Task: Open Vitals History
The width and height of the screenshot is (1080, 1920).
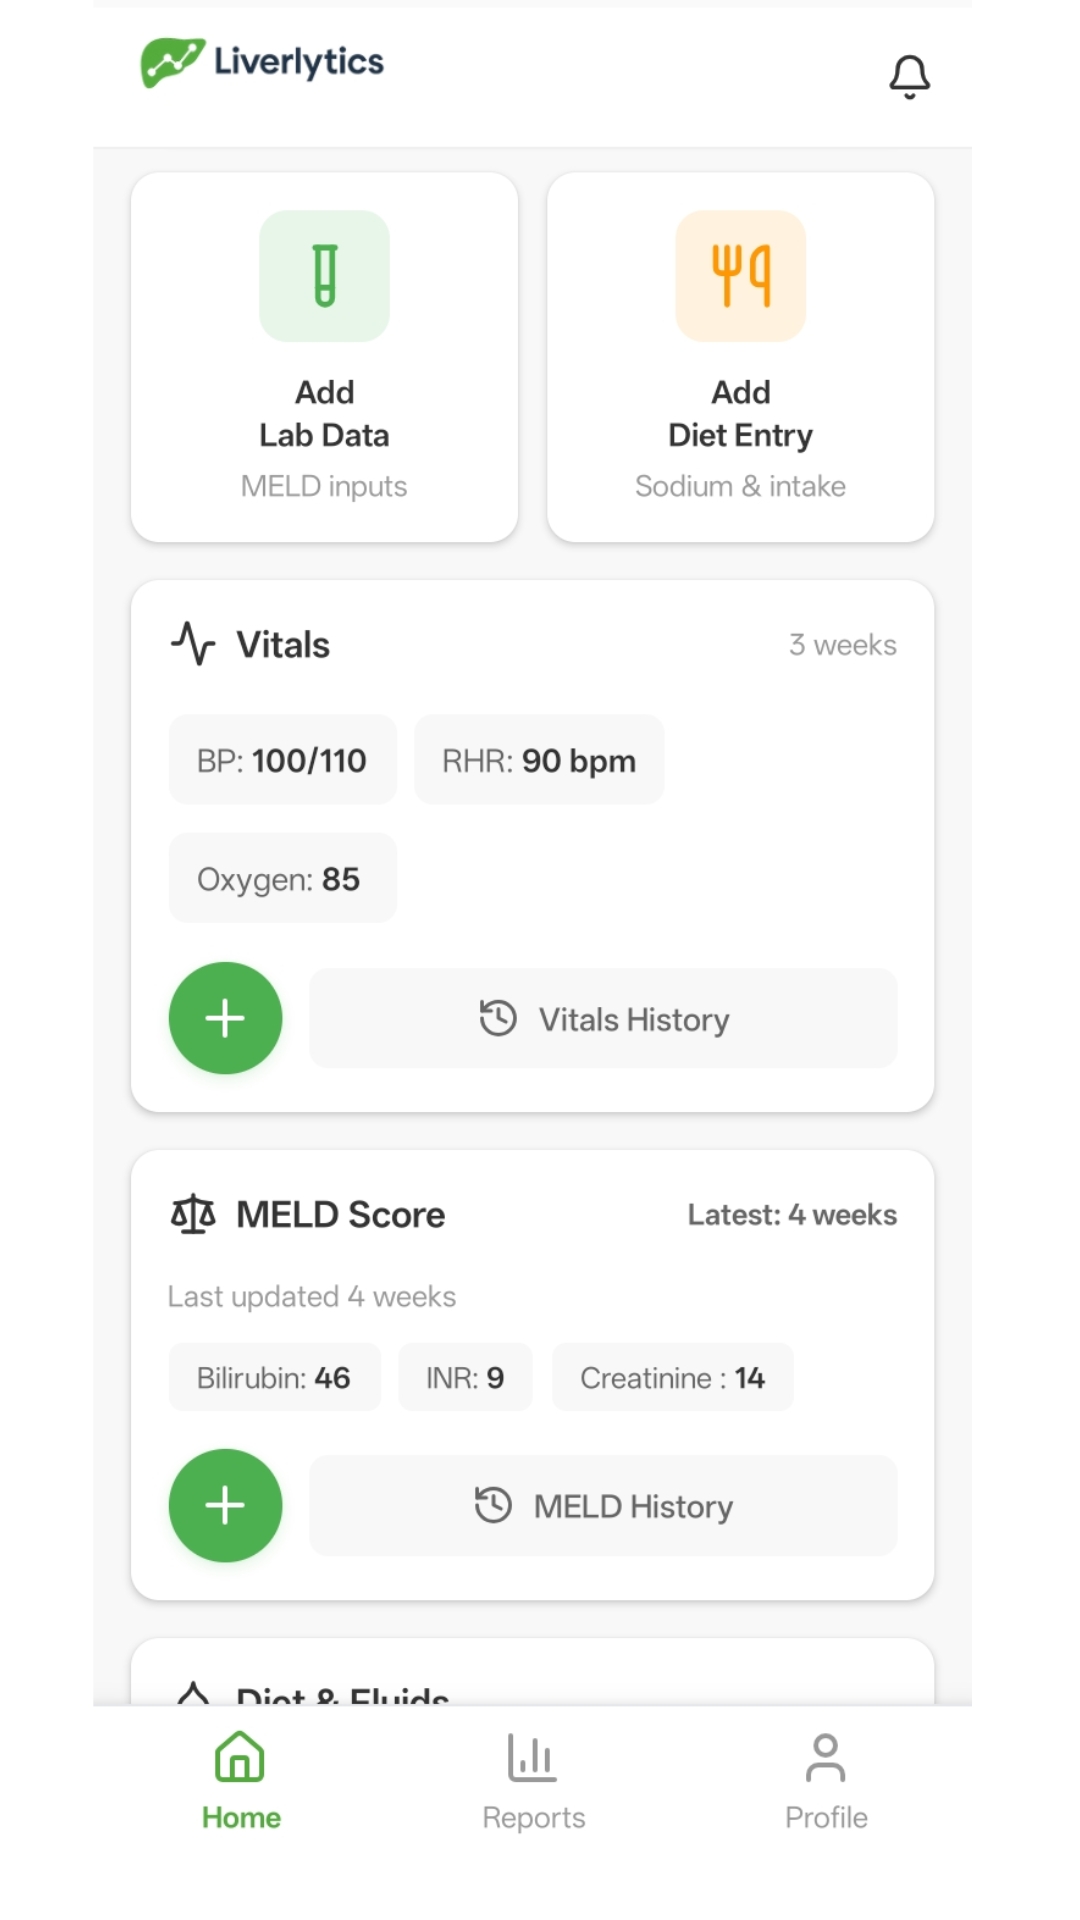Action: (603, 1019)
